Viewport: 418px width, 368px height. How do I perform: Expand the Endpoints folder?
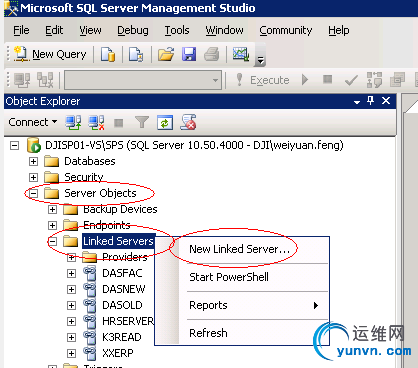tap(52, 225)
